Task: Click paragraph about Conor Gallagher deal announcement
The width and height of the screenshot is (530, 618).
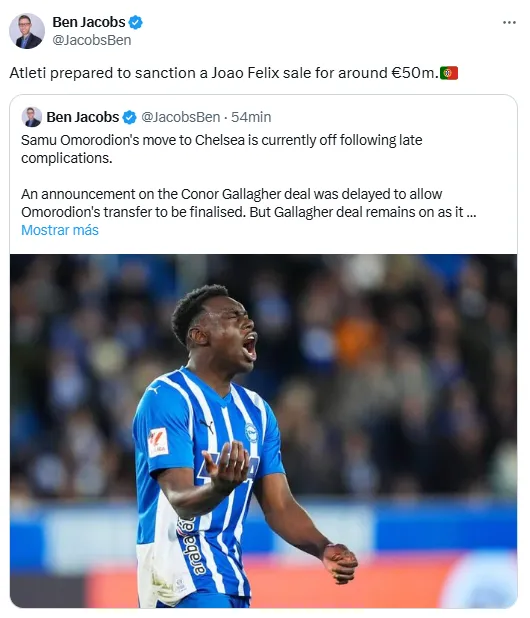Action: tap(249, 203)
